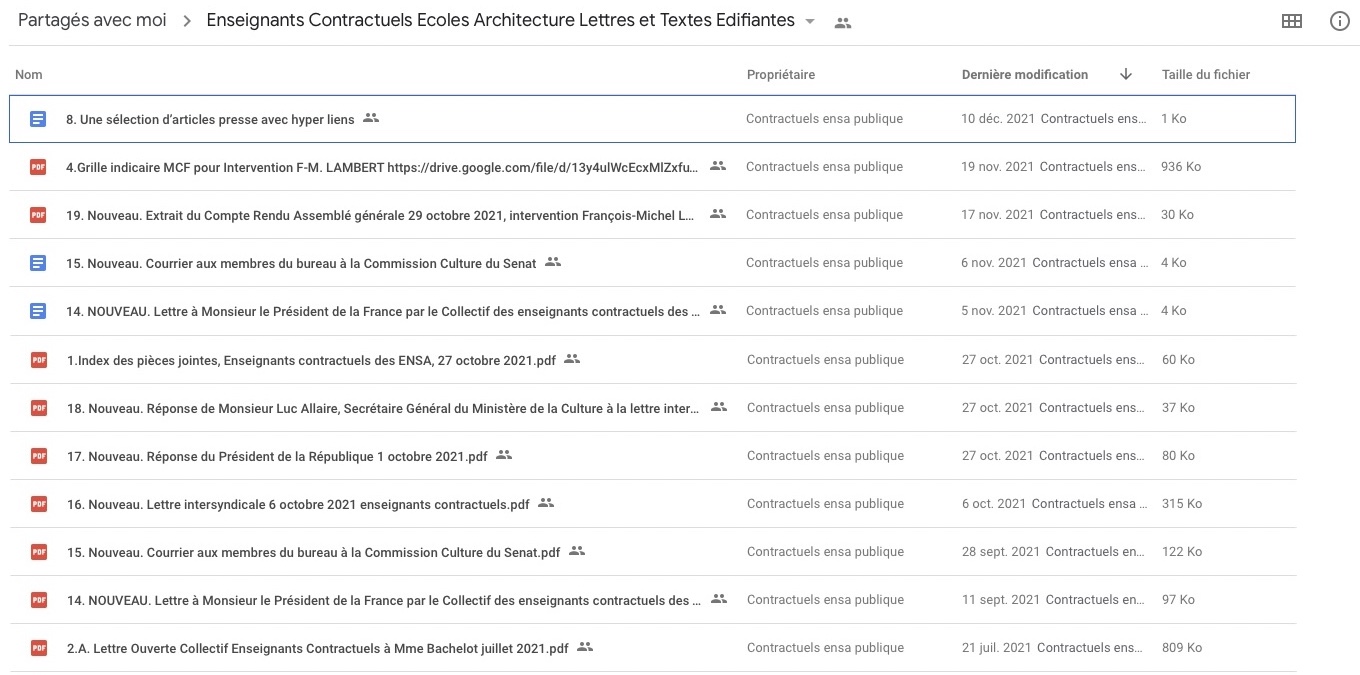This screenshot has width=1360, height=675.
Task: Click the shared people icon beside folder title
Action: (843, 23)
